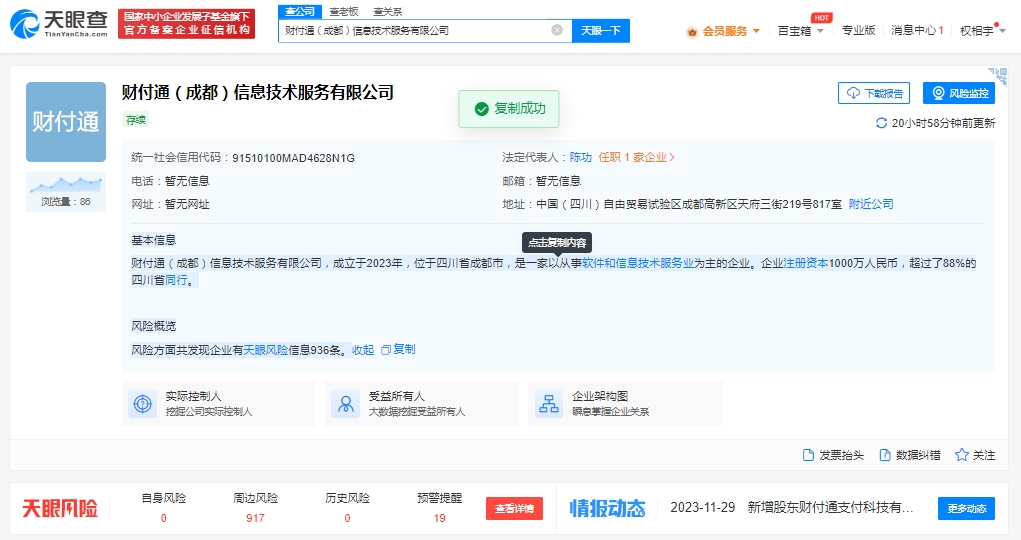Switch to the 查老板 tab
Image resolution: width=1021 pixels, height=540 pixels.
pos(344,11)
